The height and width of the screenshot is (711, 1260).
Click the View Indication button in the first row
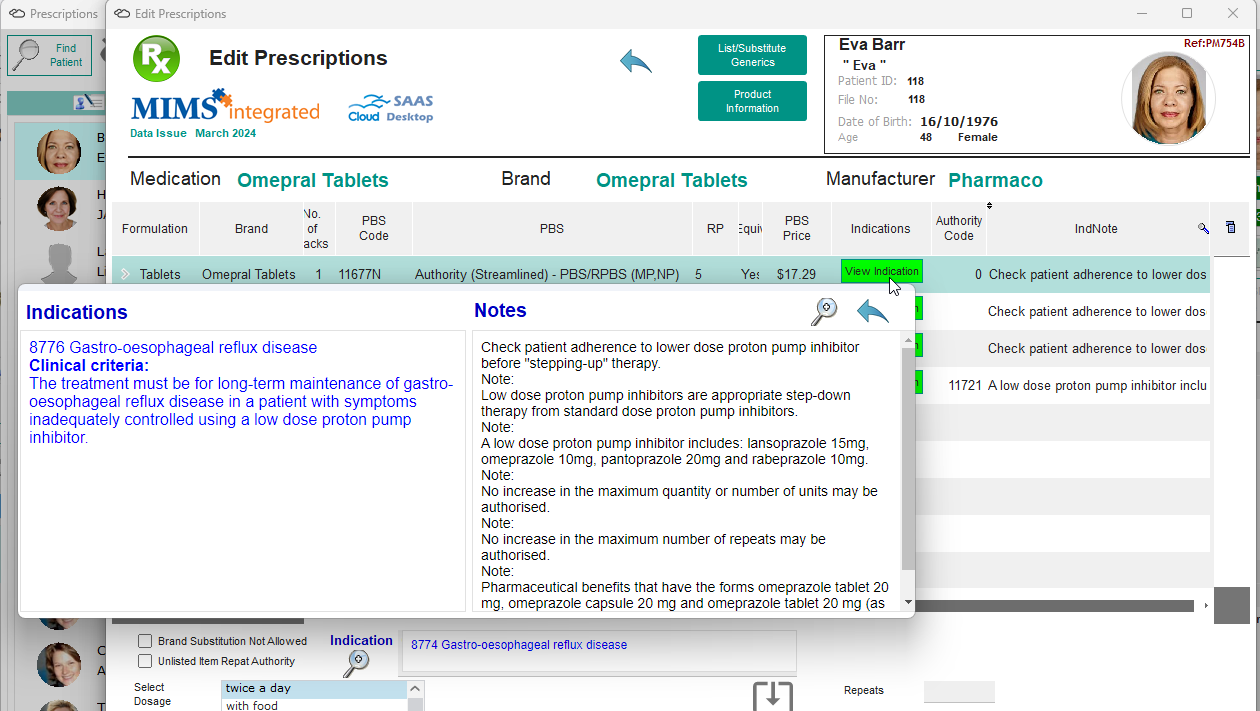click(x=881, y=272)
